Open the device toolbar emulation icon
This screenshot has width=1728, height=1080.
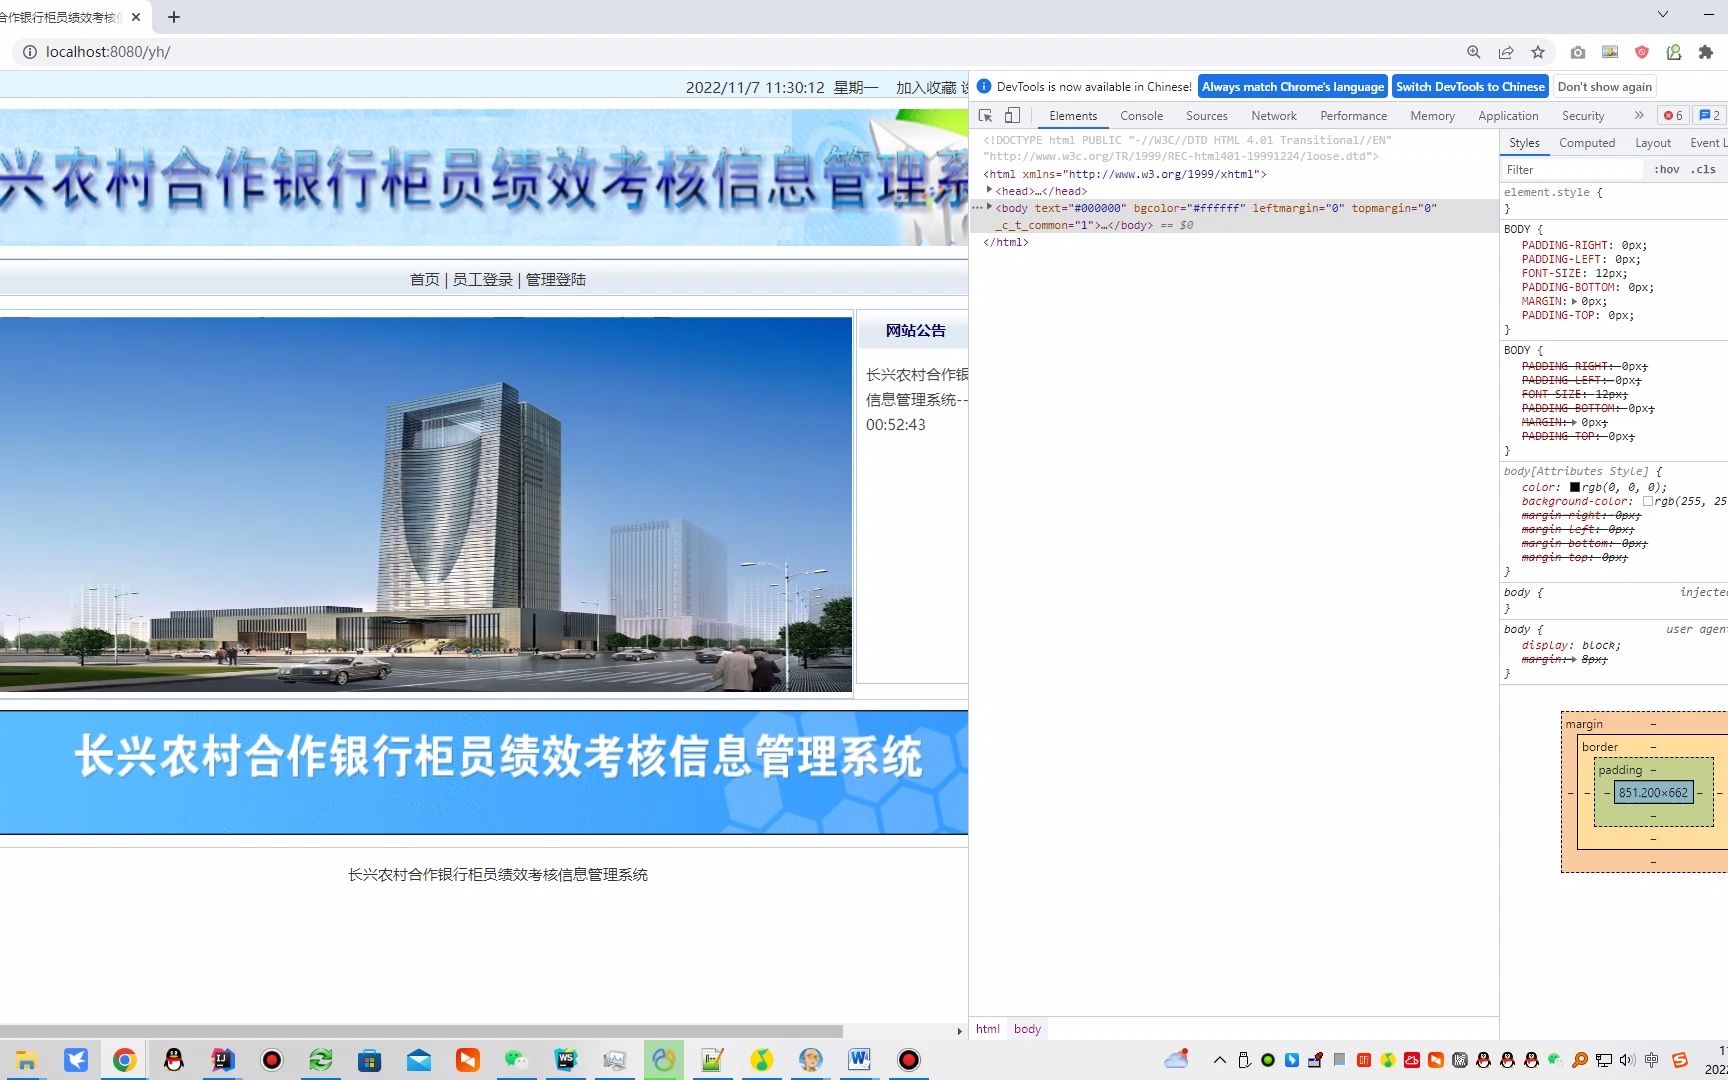click(1012, 115)
